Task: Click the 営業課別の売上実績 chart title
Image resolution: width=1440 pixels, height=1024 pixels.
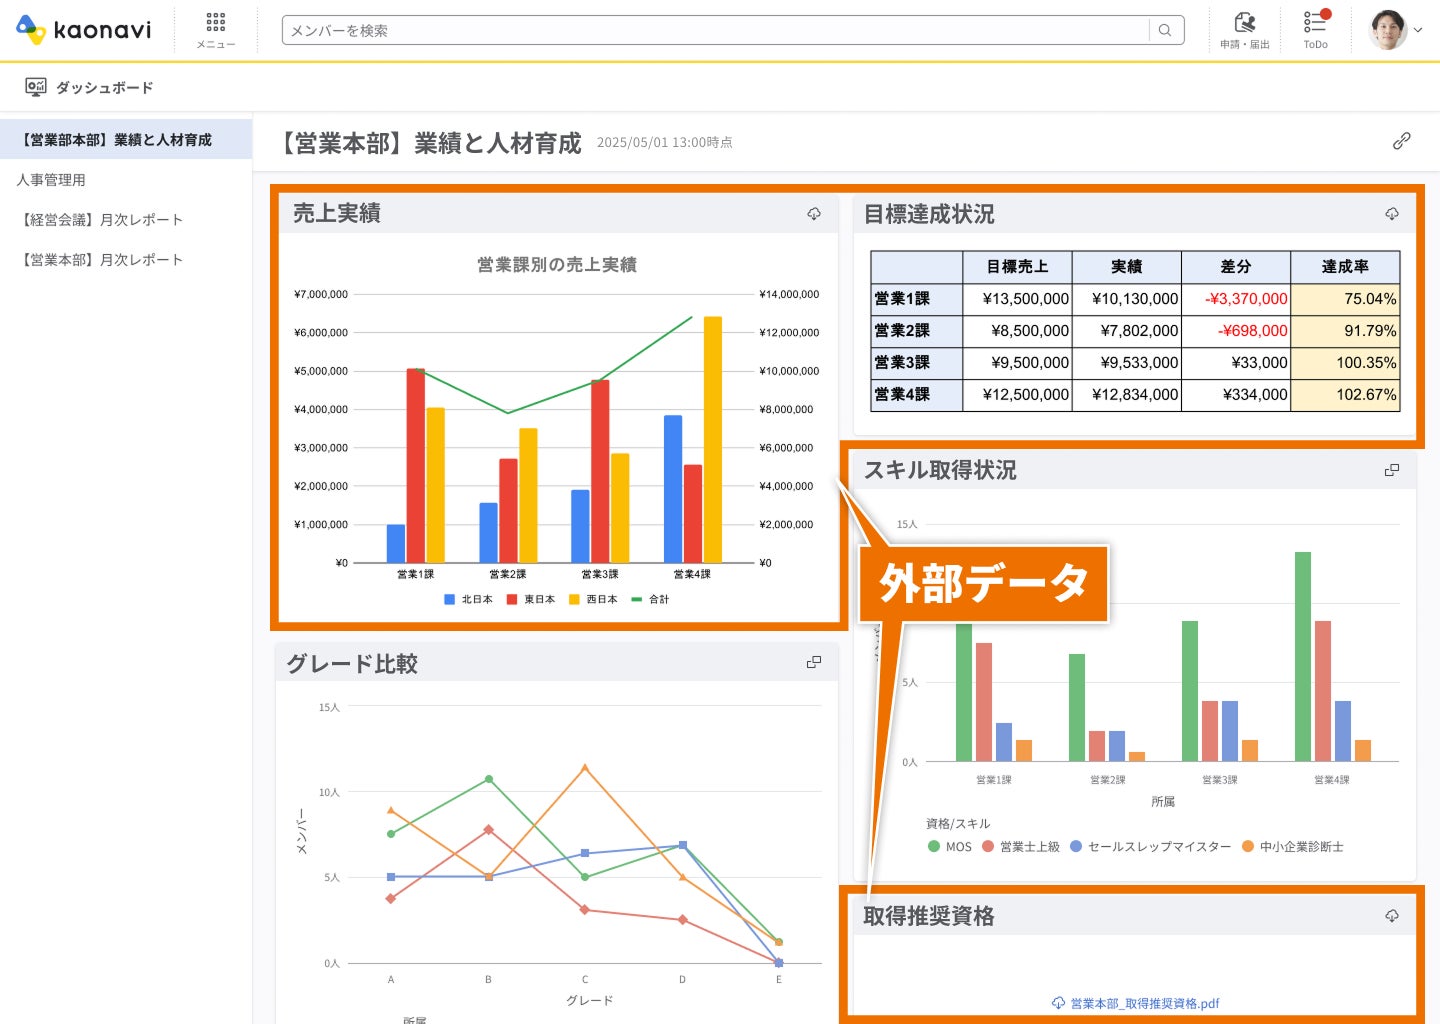Action: coord(557,265)
